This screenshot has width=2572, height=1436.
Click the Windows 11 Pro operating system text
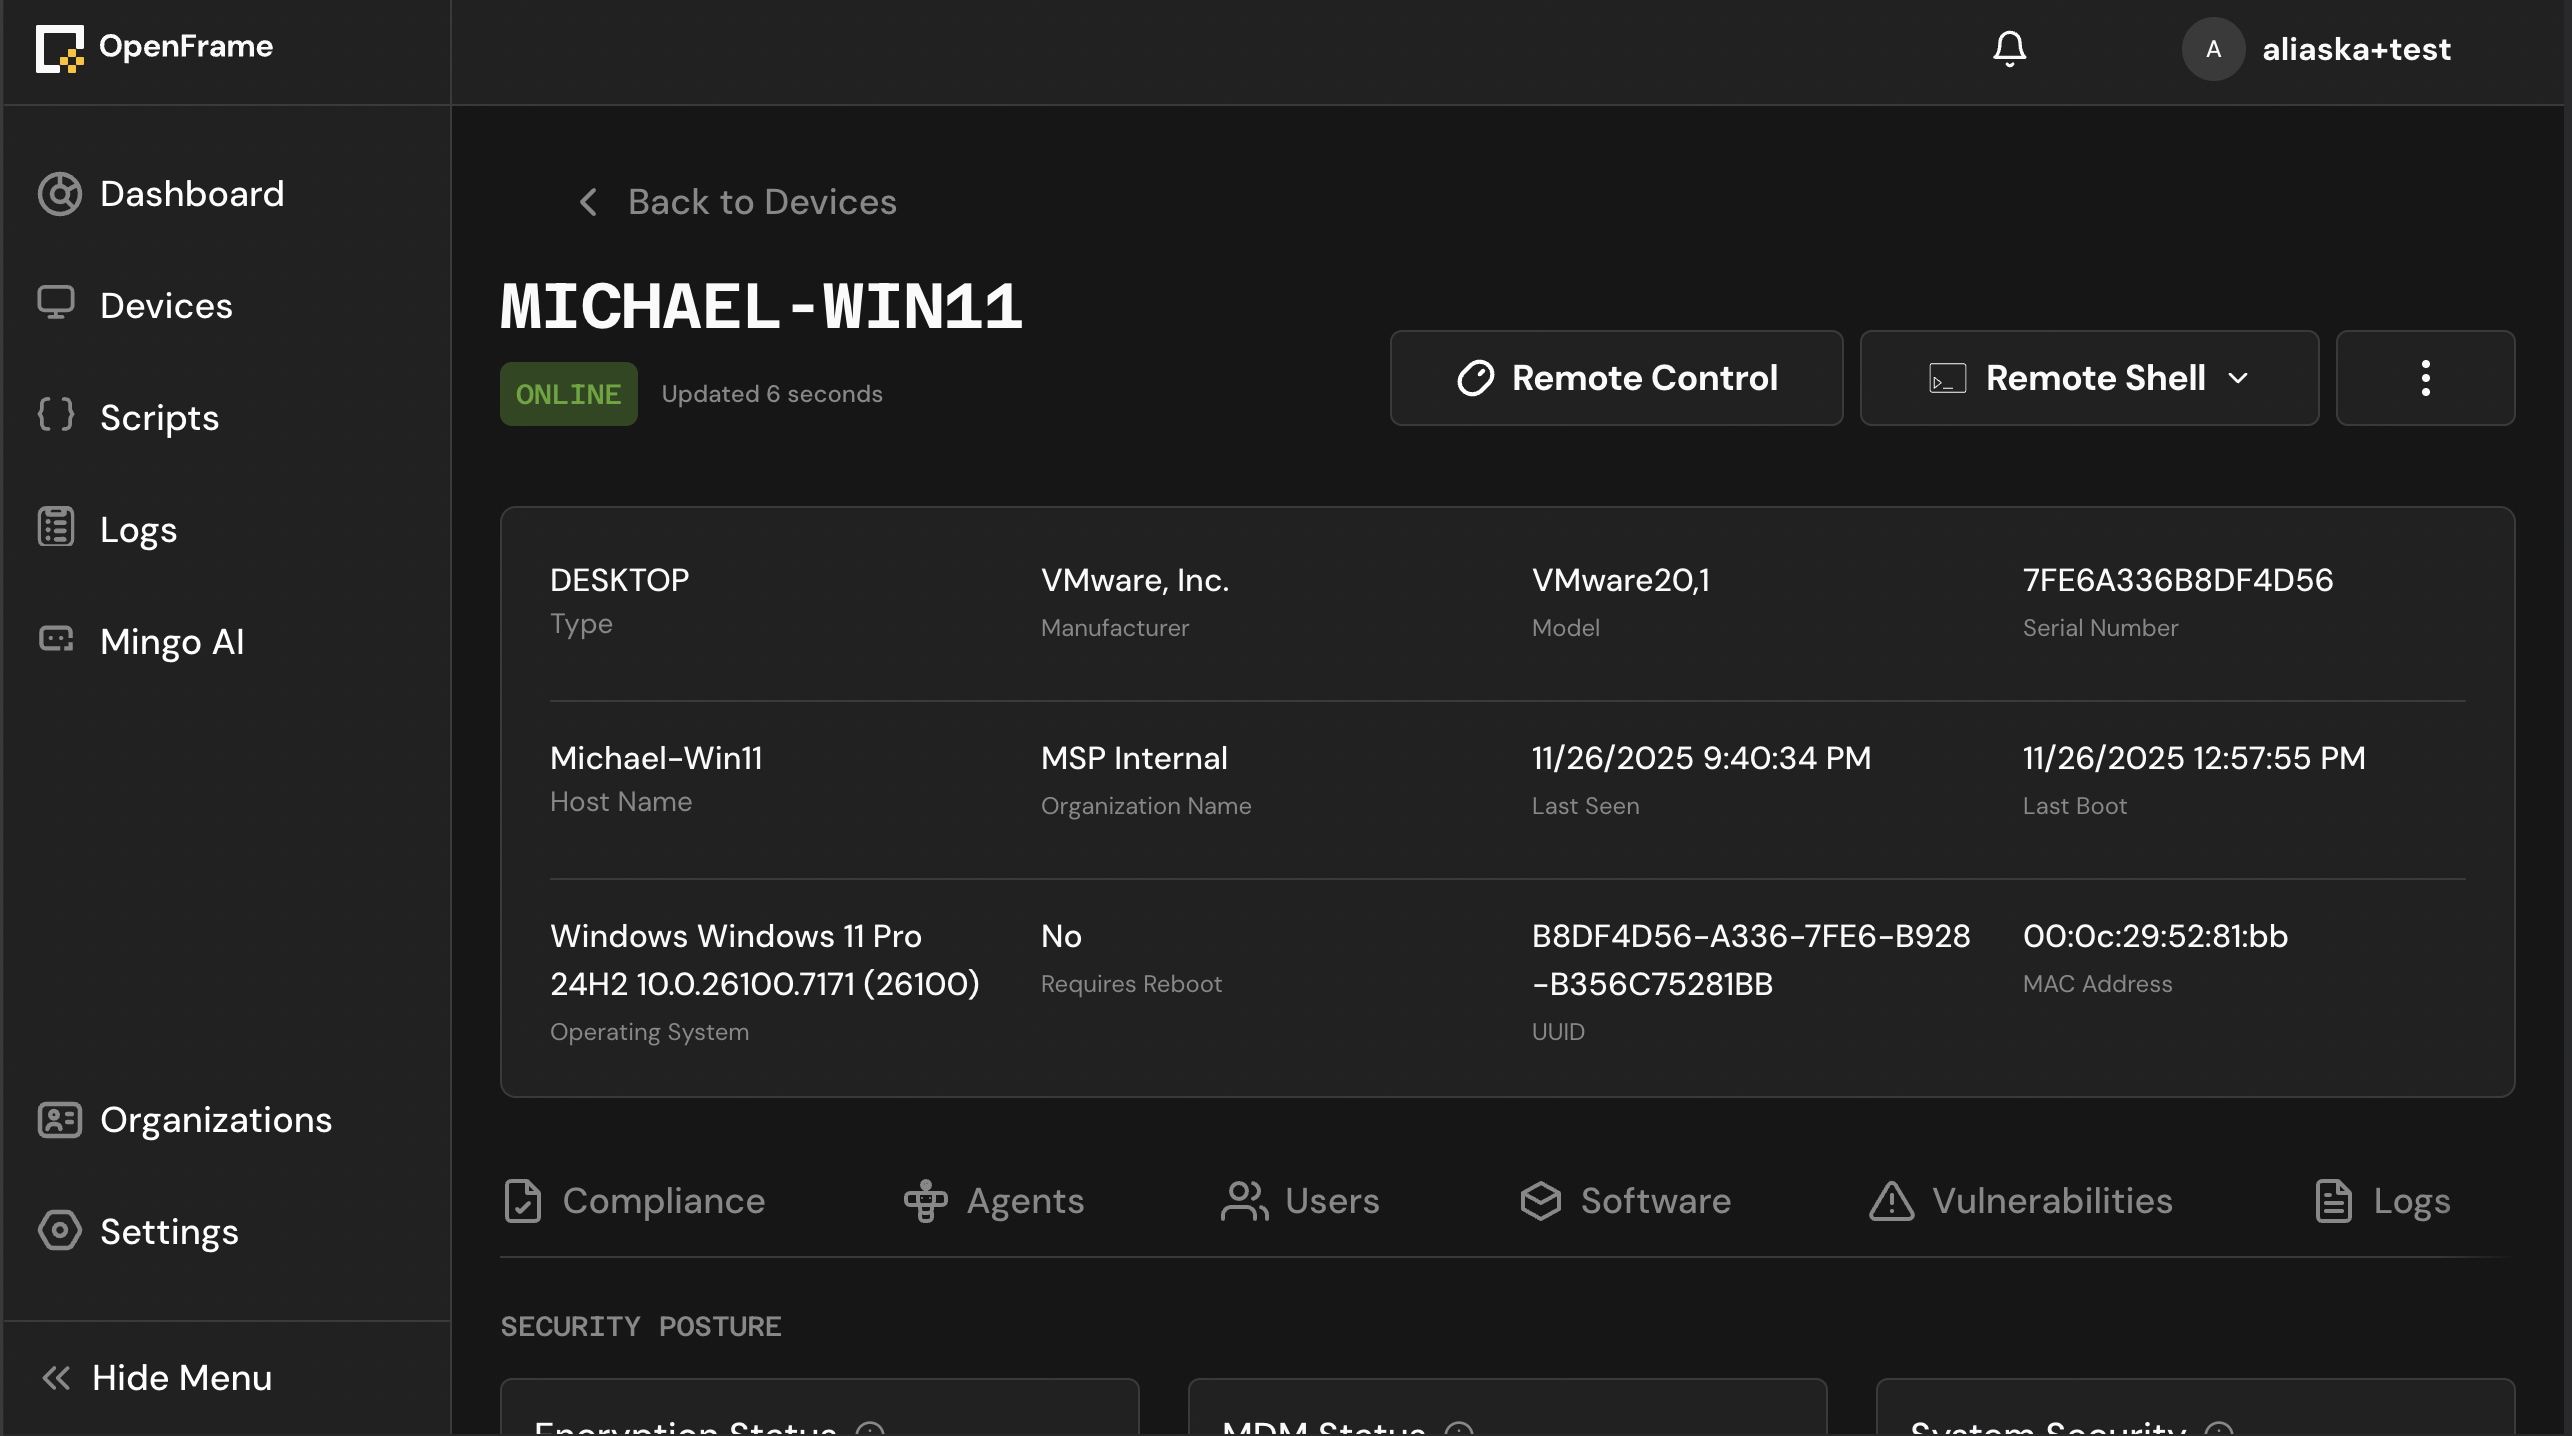[765, 960]
